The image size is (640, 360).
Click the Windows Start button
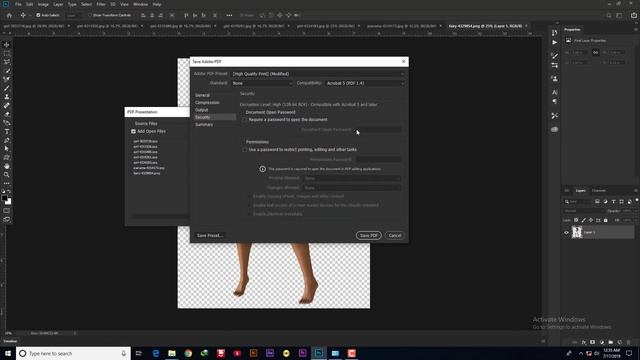pyautogui.click(x=7, y=353)
